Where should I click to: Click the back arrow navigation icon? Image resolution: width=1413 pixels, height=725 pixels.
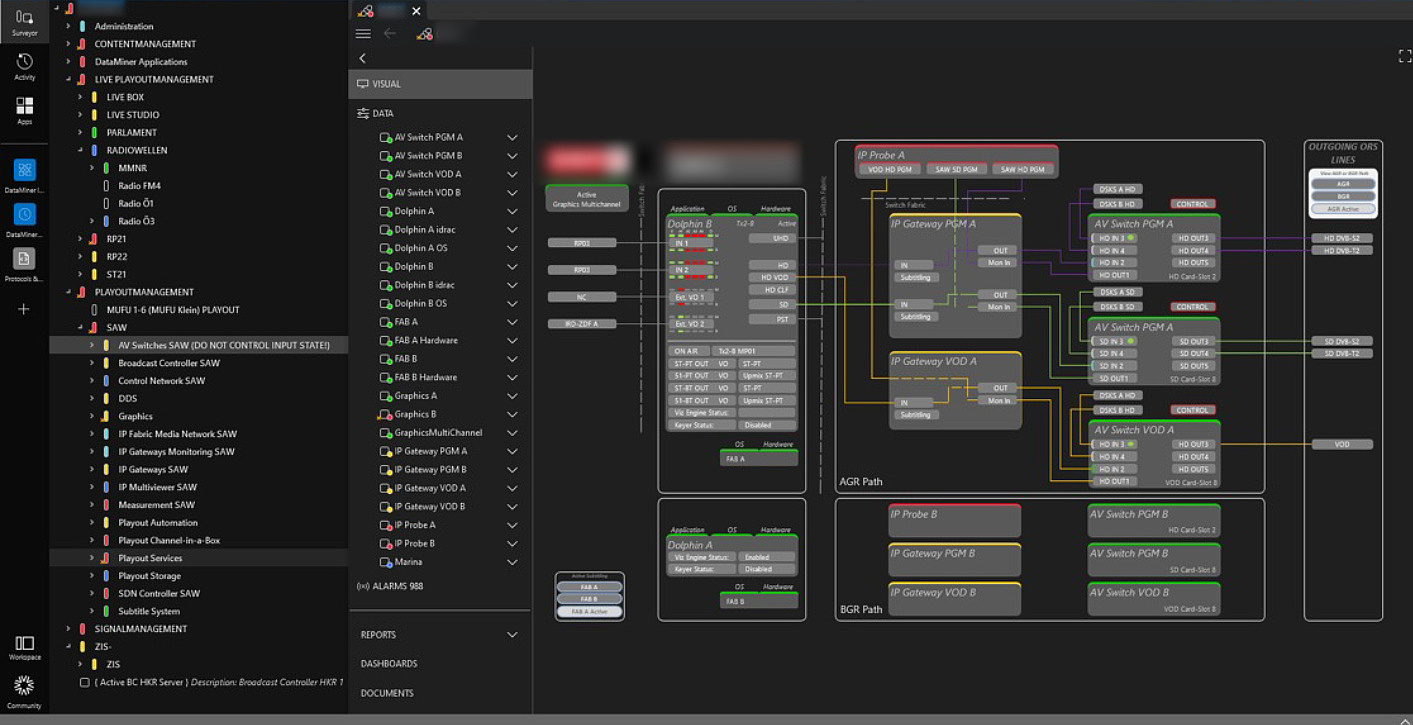(x=390, y=34)
